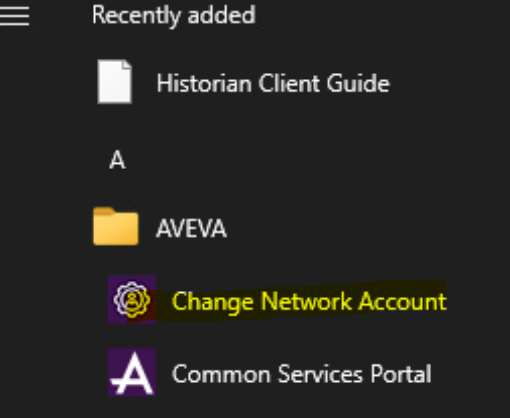Click the white page icon beside Historian
The image size is (510, 418).
pyautogui.click(x=114, y=82)
